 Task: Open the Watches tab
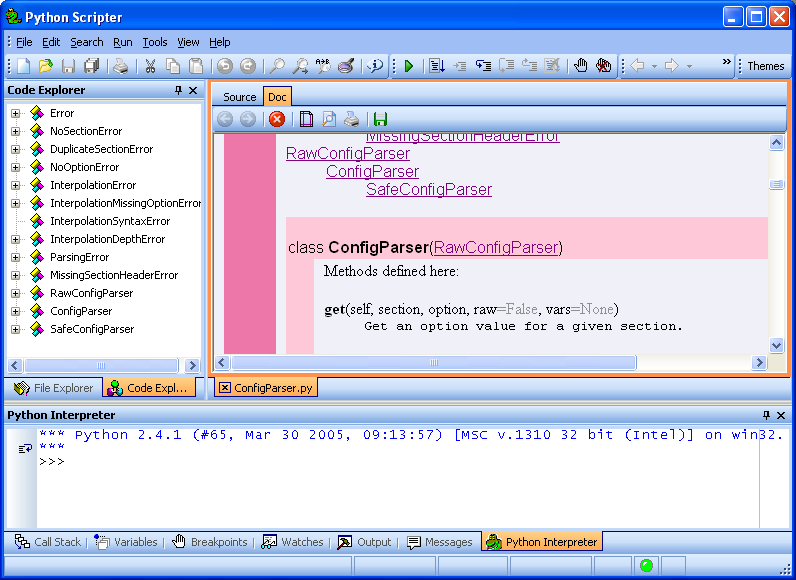[292, 542]
